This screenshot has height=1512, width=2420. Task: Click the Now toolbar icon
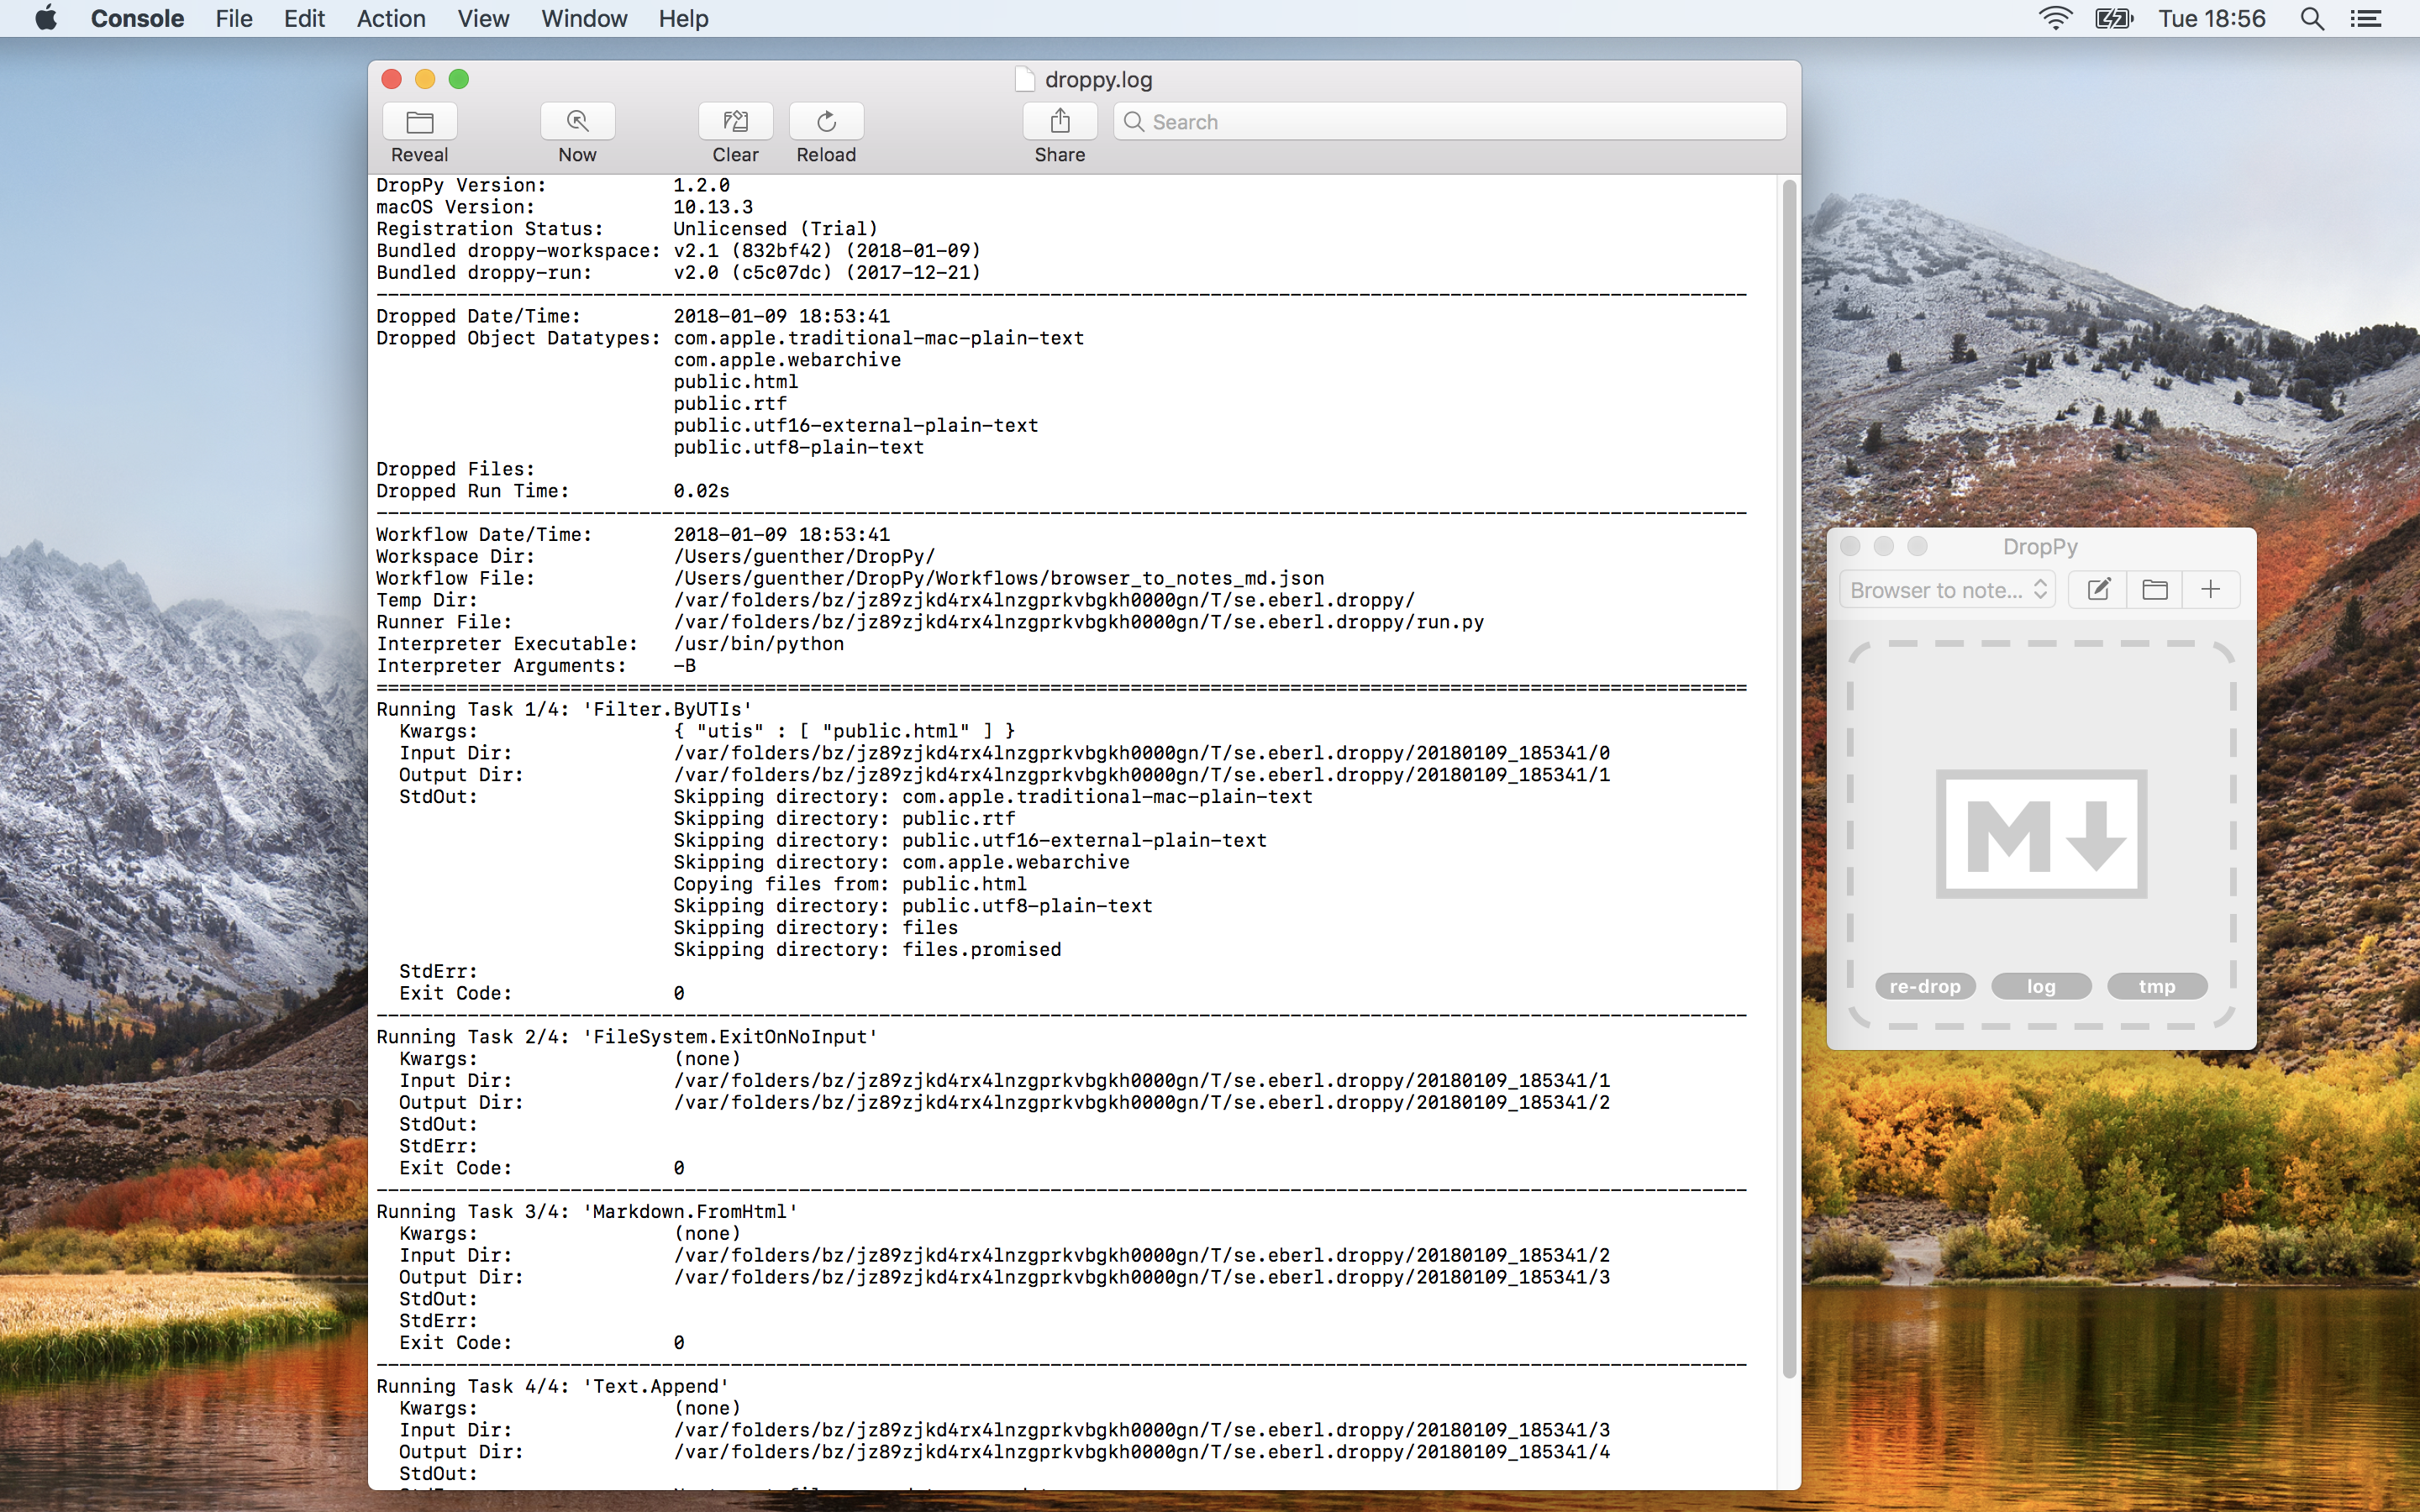click(577, 122)
